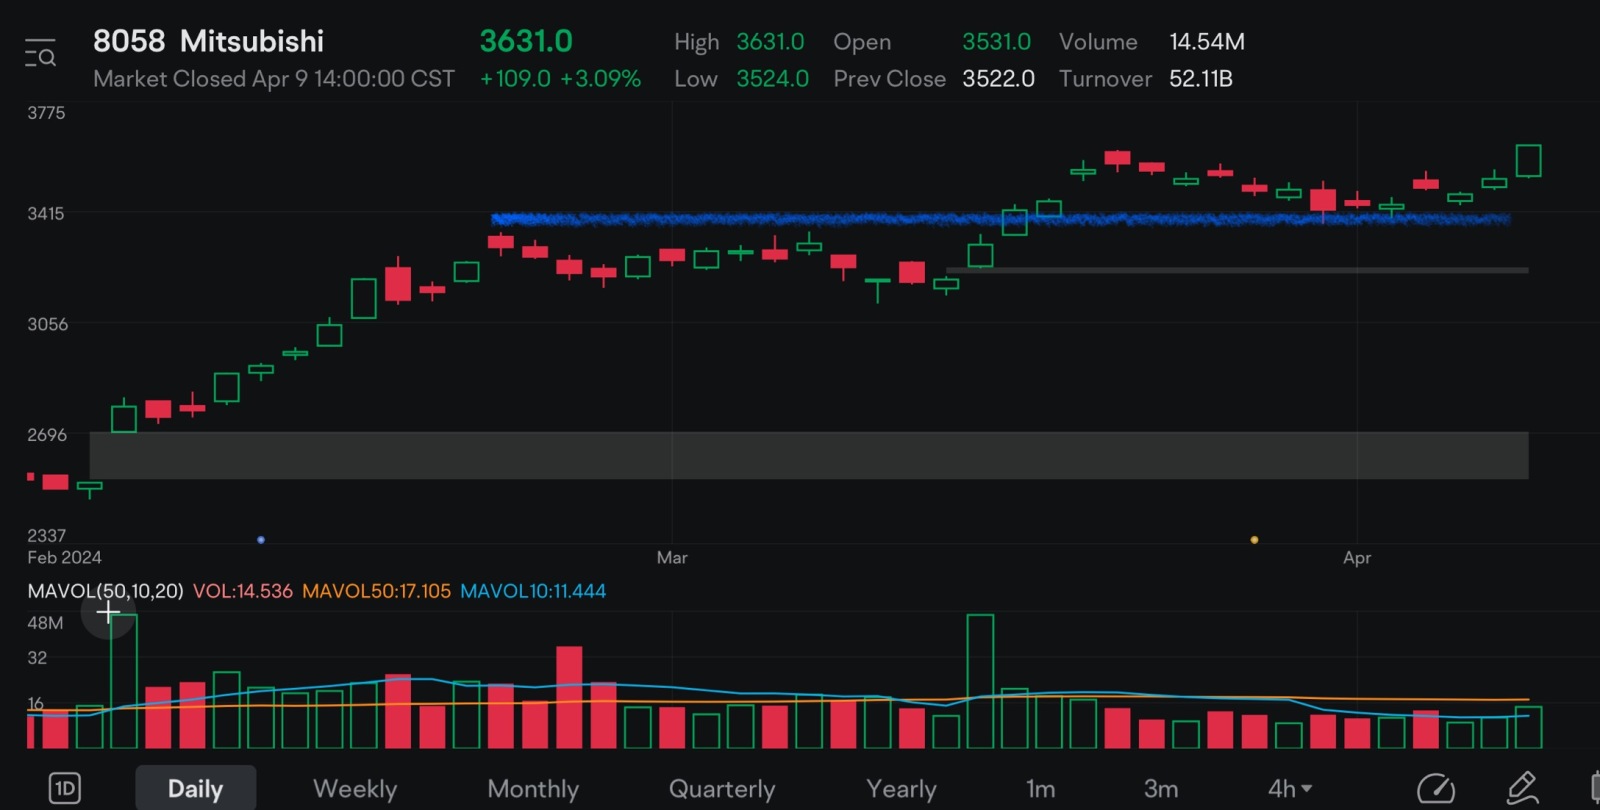Screen dimensions: 1600x810
Task: Switch to Quarterly timeframe tab
Action: [x=722, y=789]
